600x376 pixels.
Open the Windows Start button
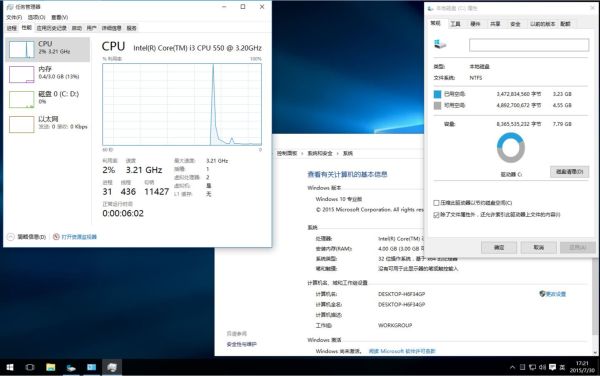(x=10, y=367)
